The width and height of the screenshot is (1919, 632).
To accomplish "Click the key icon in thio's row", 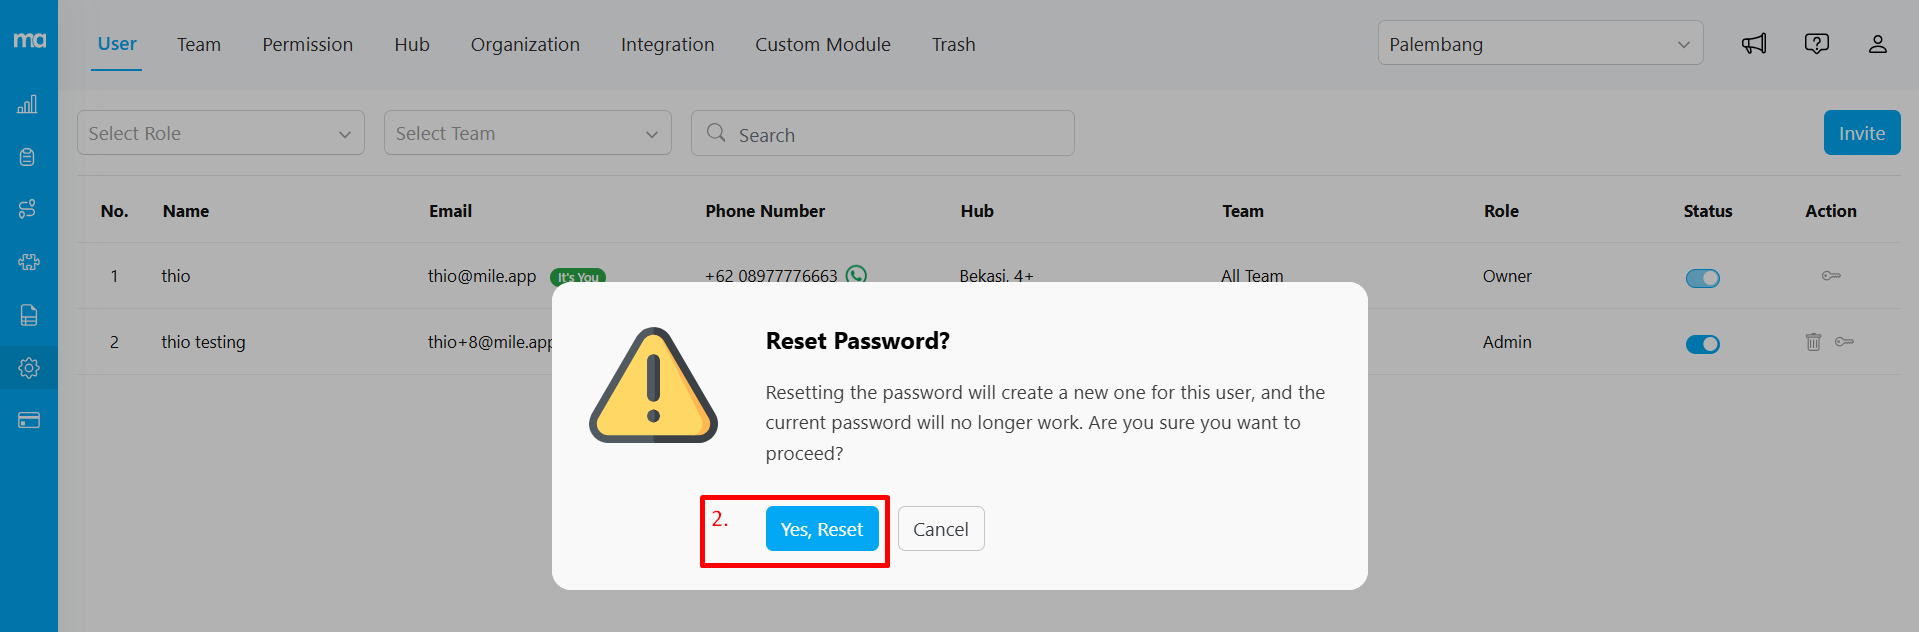I will coord(1831,276).
